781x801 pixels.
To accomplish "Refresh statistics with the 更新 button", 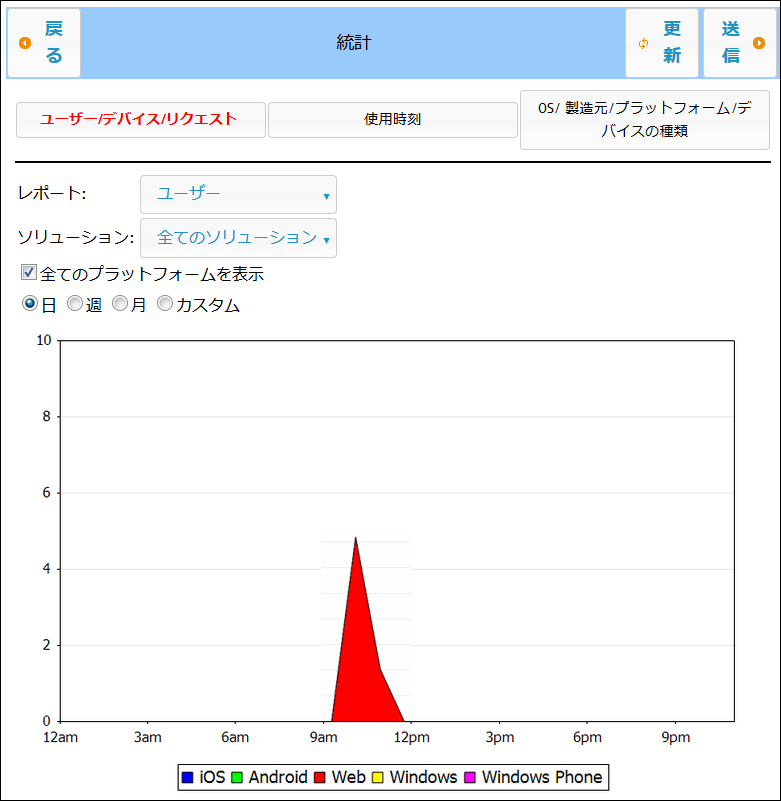I will (661, 43).
